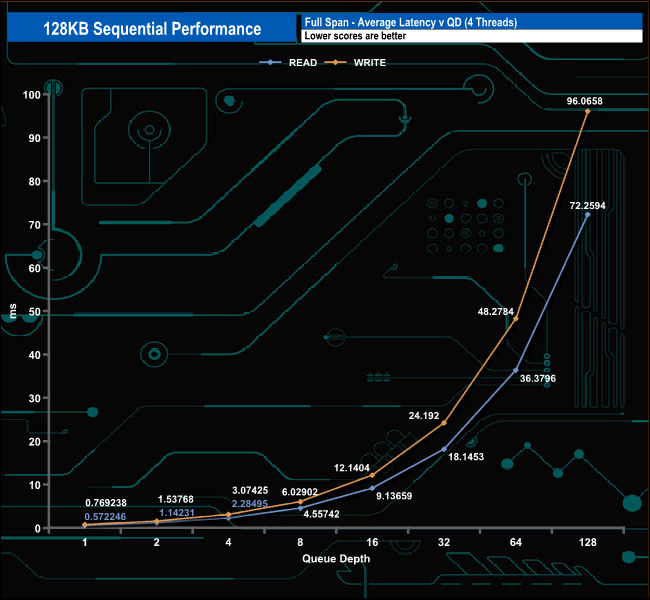Select the 72.2594 read data label
Viewport: 650px width, 600px height.
coord(587,205)
